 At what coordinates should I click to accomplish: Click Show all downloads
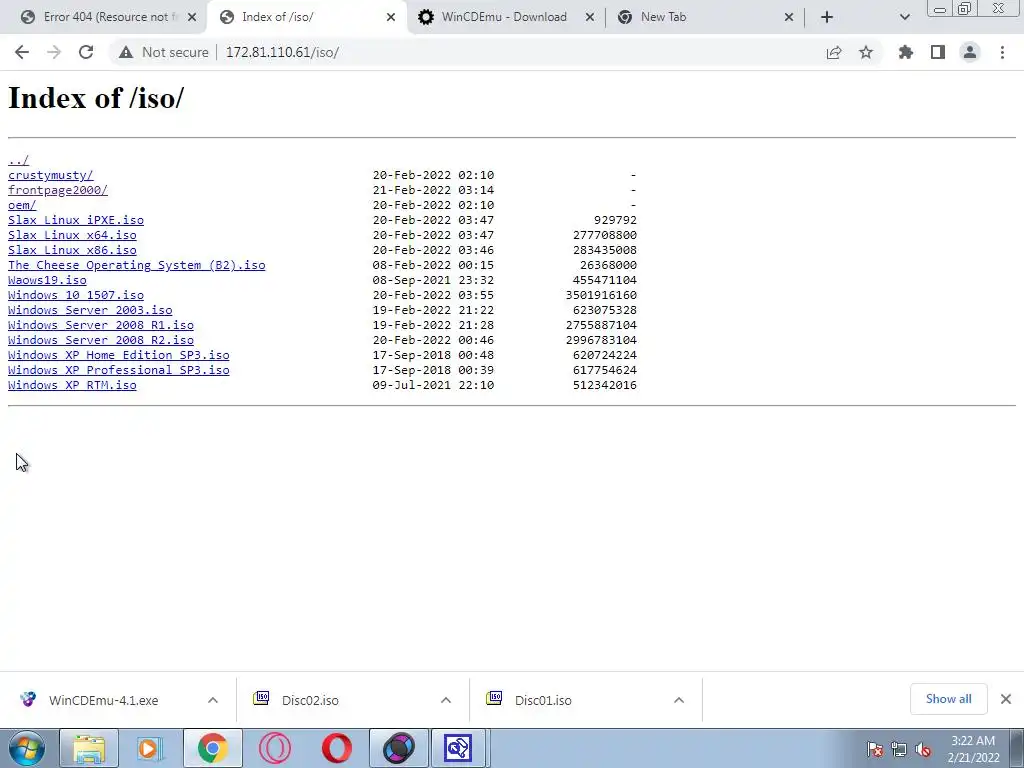pyautogui.click(x=948, y=699)
